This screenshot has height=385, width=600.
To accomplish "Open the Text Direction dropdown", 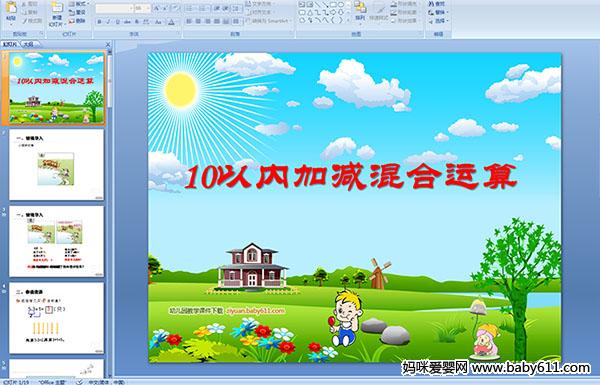I will point(260,3).
